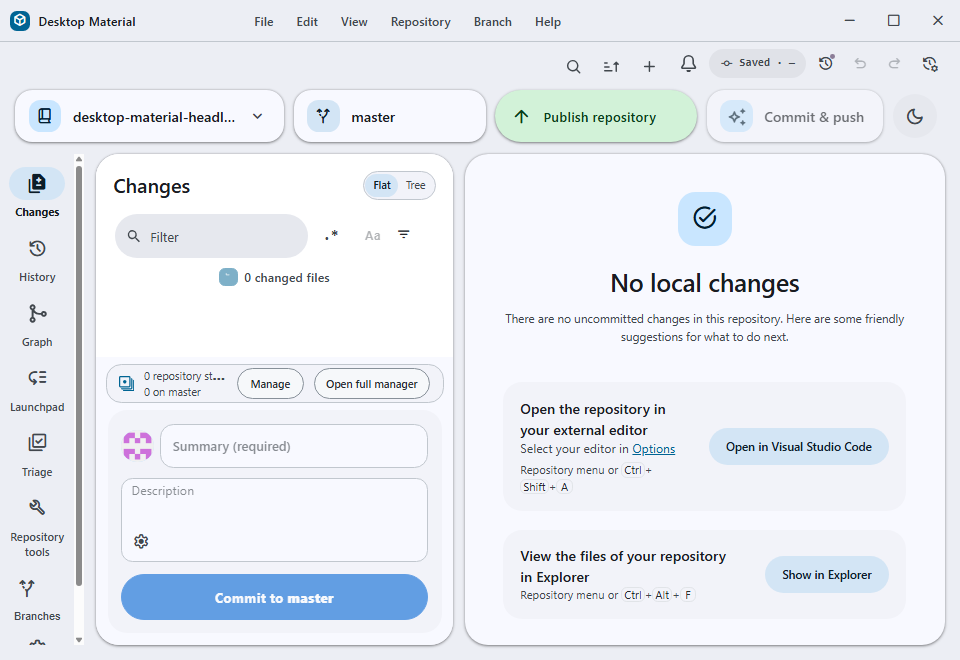
Task: Open the Launchpad sidebar section
Action: 37,391
